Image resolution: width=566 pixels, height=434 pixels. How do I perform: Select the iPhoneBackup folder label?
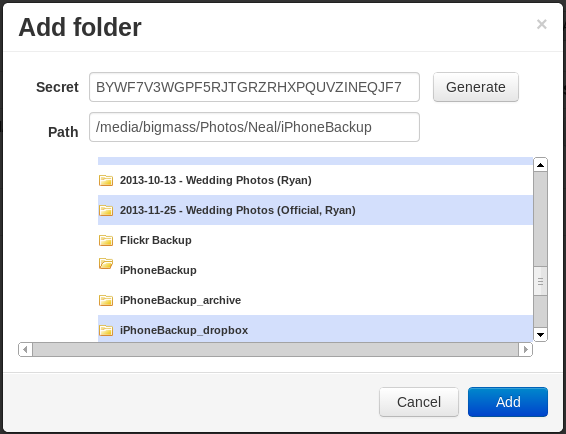(158, 270)
